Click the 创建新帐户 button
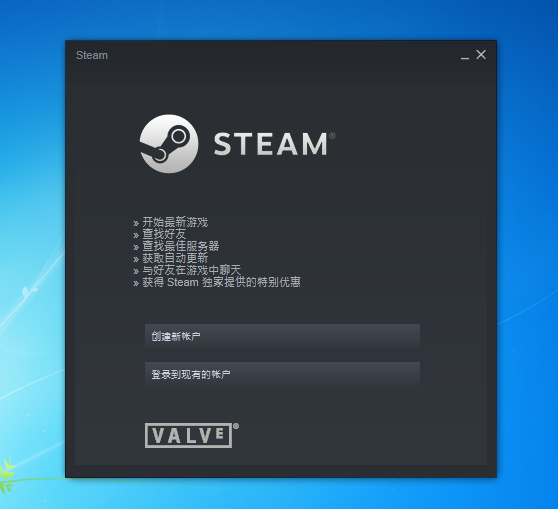Image resolution: width=558 pixels, height=509 pixels. tap(282, 336)
